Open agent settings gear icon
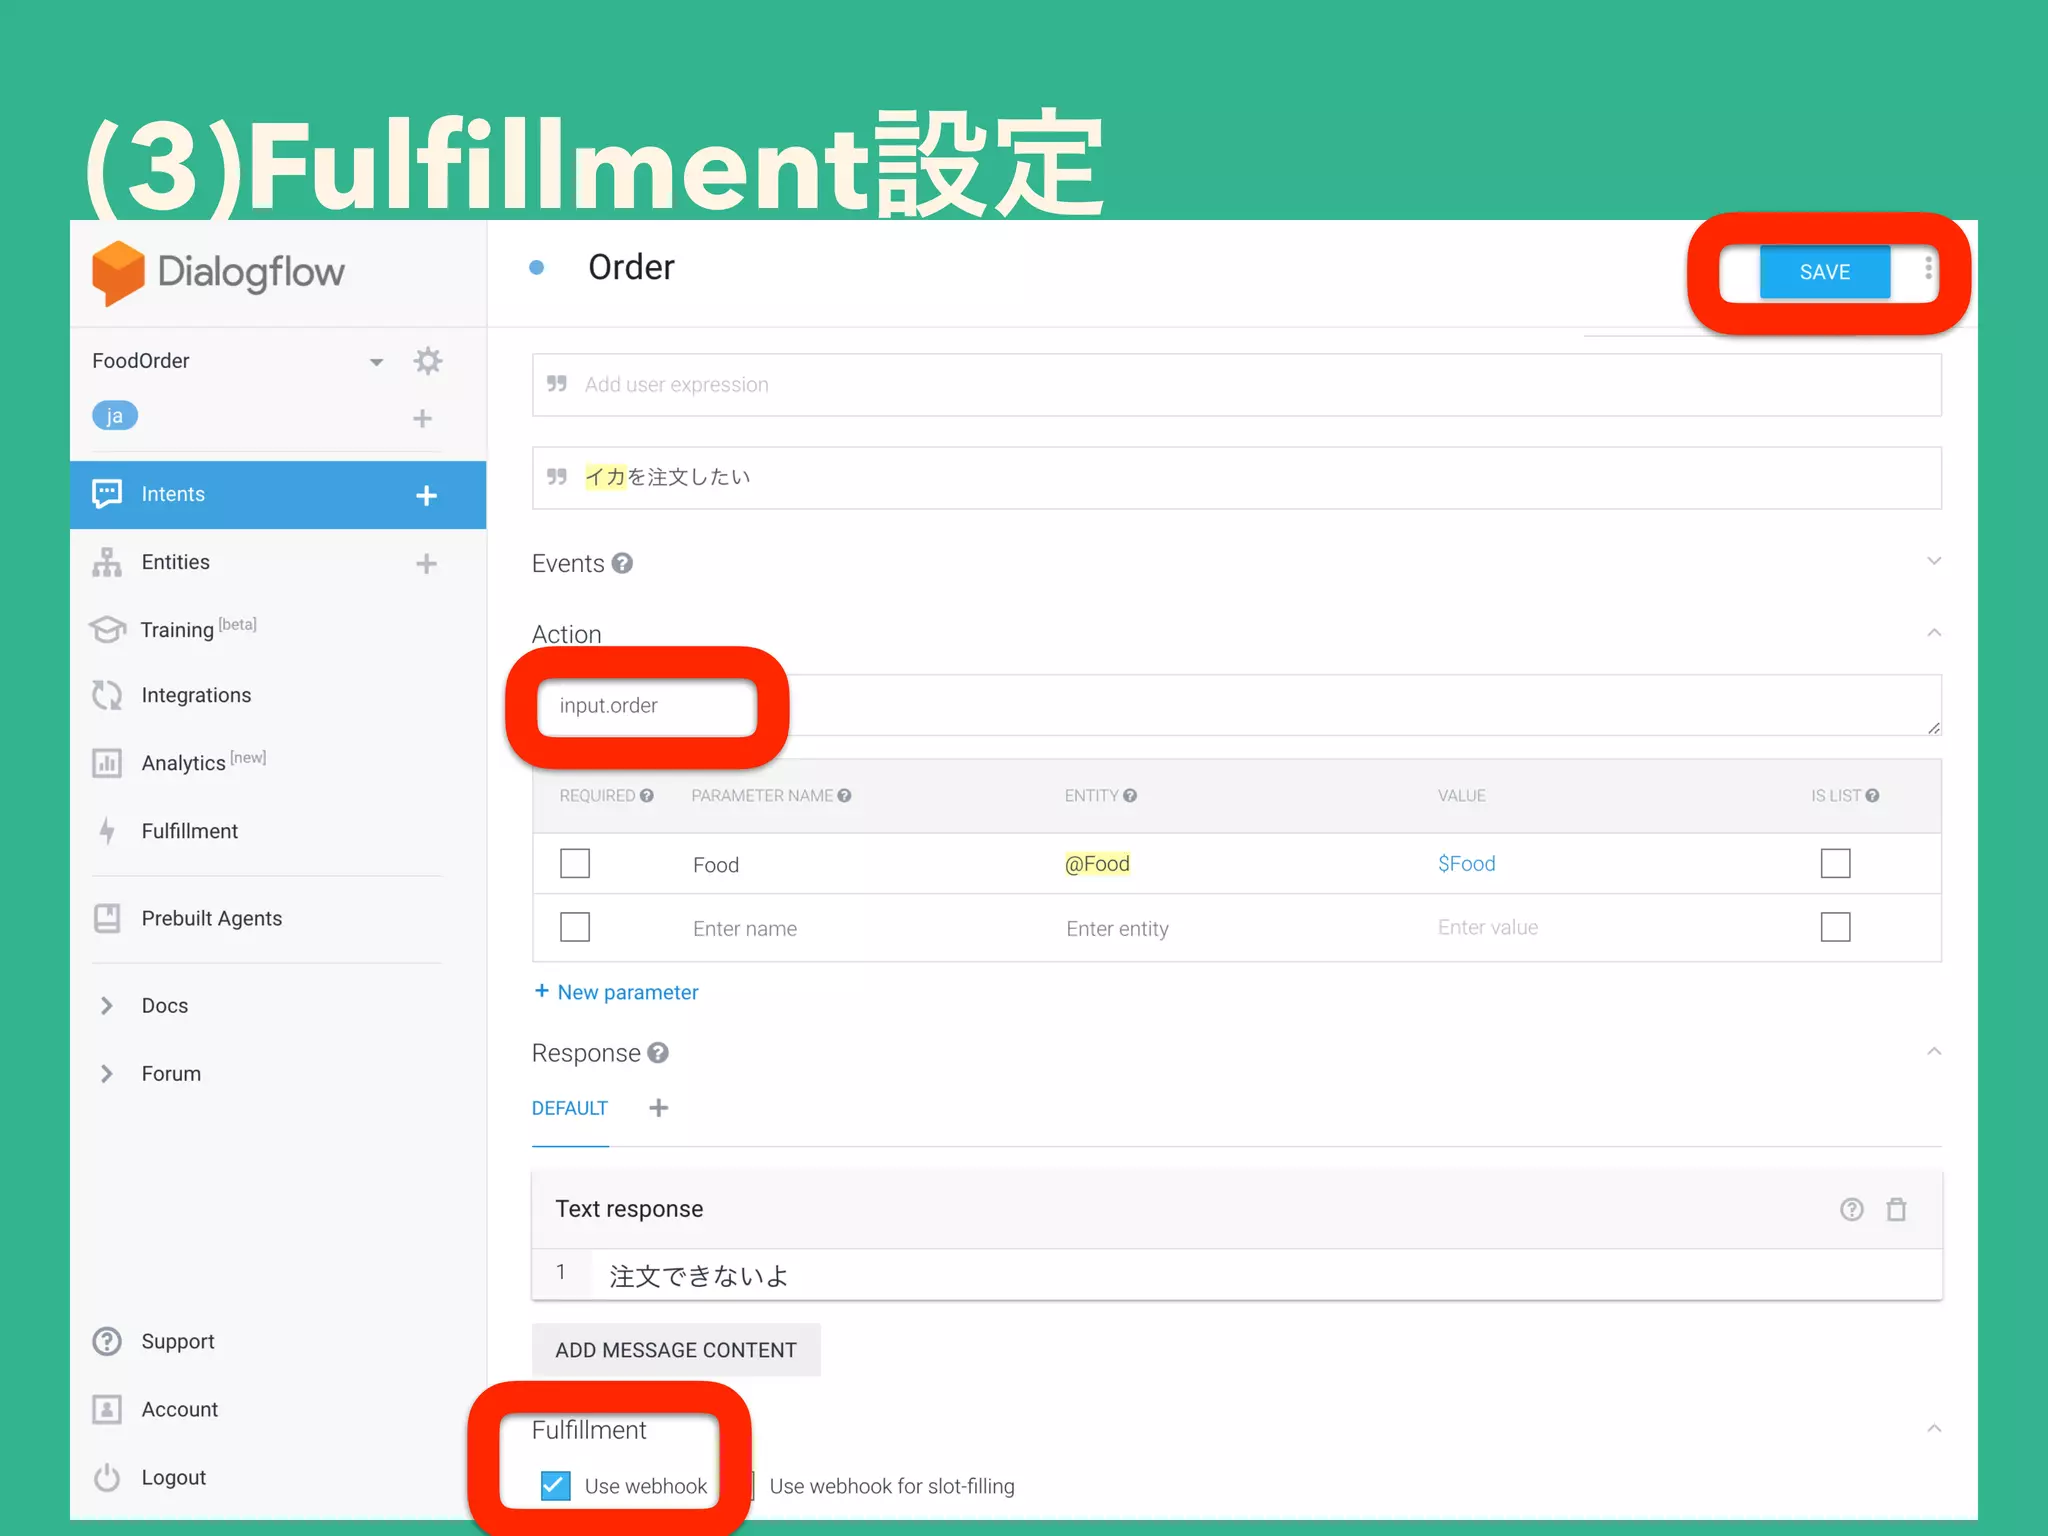Viewport: 2048px width, 1536px height. point(428,361)
